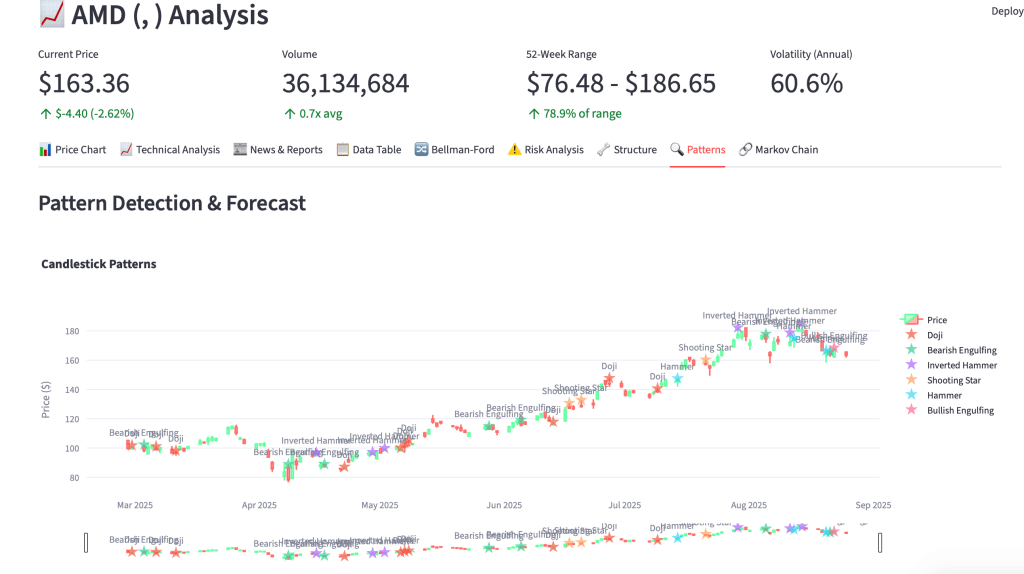This screenshot has width=1024, height=574.
Task: Click the Markov Chain link icon
Action: tap(745, 150)
